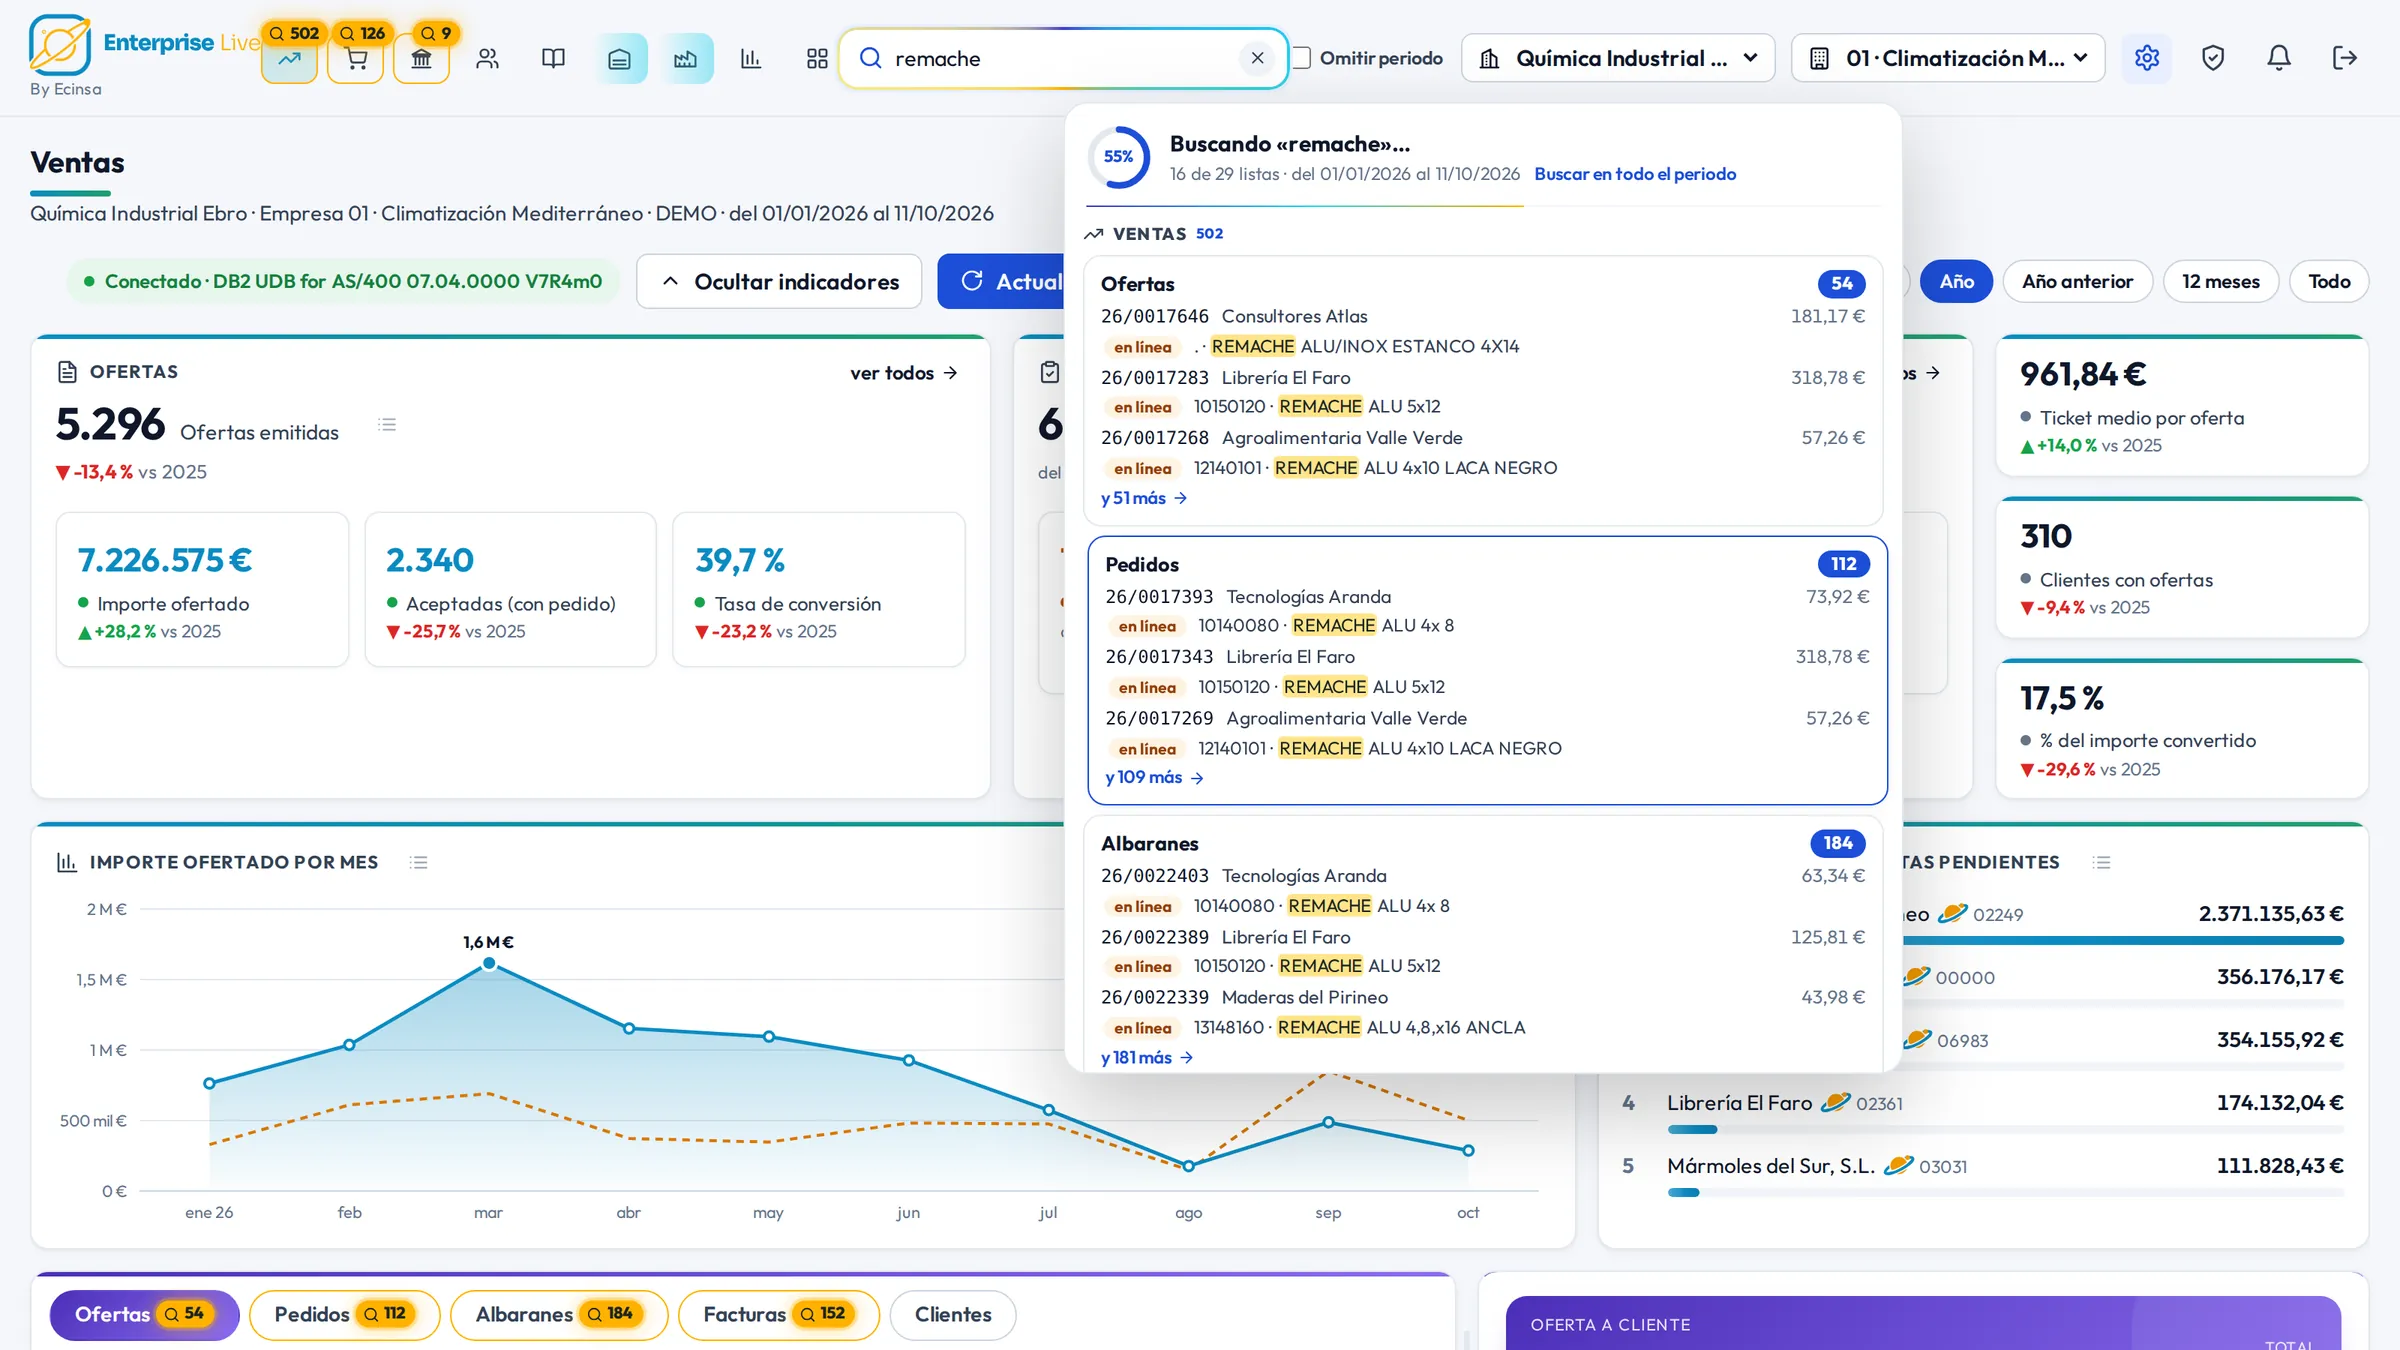Open the users module icon
This screenshot has height=1350, width=2400.
[x=487, y=58]
